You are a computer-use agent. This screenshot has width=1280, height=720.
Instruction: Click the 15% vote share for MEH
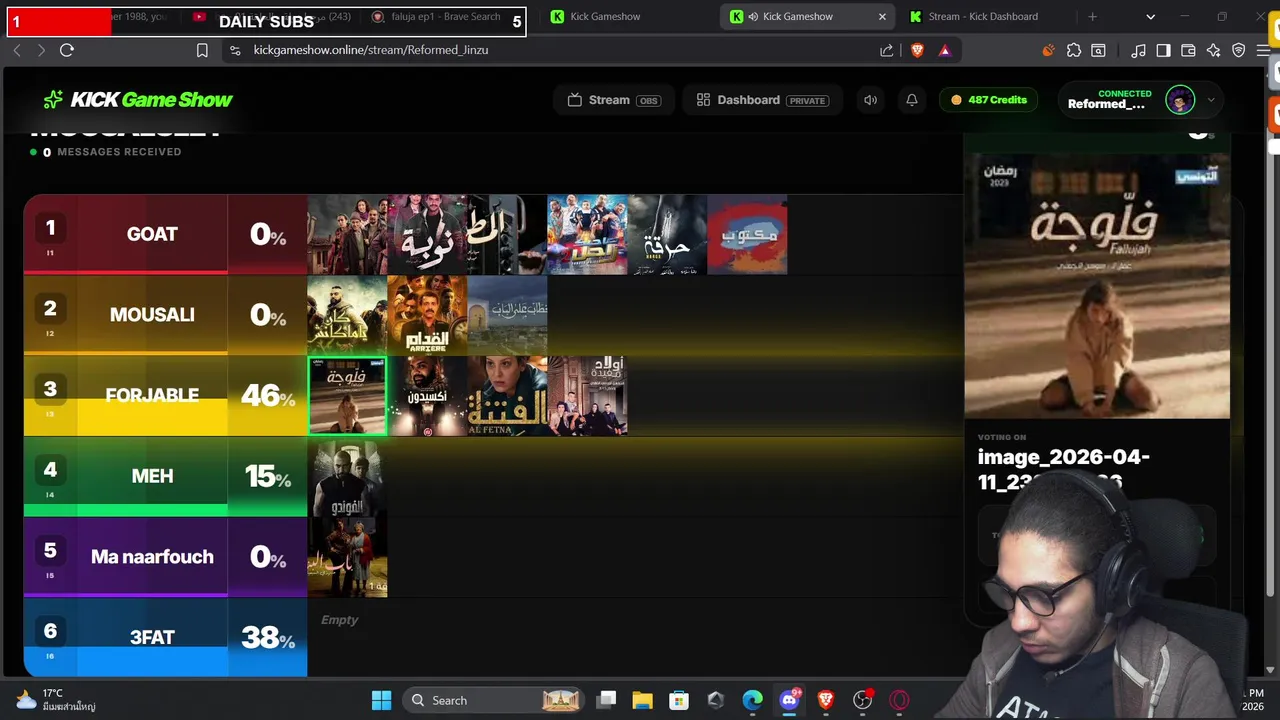(267, 477)
